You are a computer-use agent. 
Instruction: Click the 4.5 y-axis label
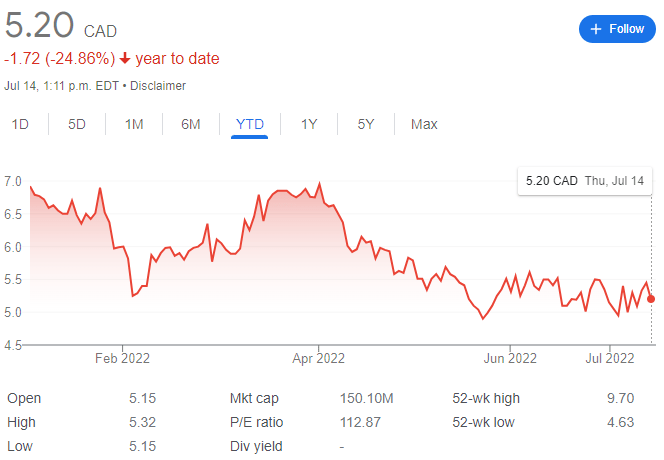13,345
